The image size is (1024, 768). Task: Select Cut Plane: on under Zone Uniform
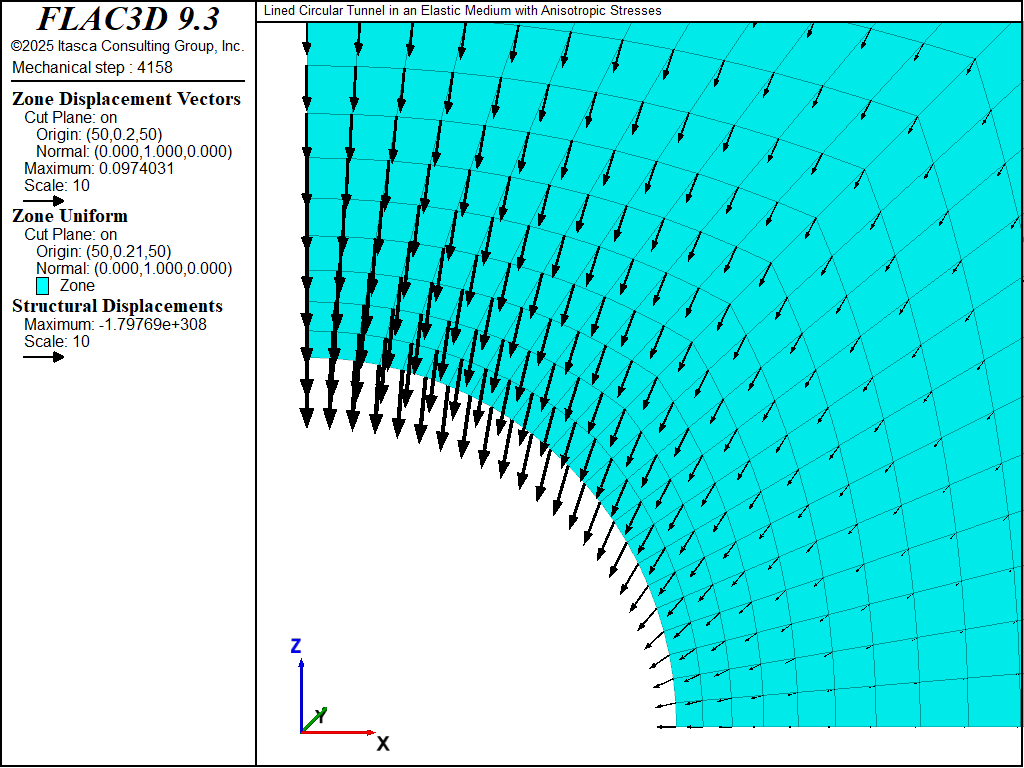click(70, 234)
